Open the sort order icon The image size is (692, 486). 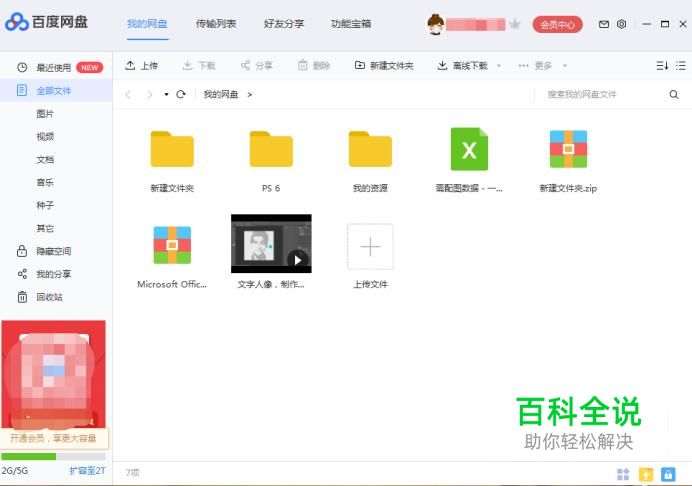pos(662,66)
